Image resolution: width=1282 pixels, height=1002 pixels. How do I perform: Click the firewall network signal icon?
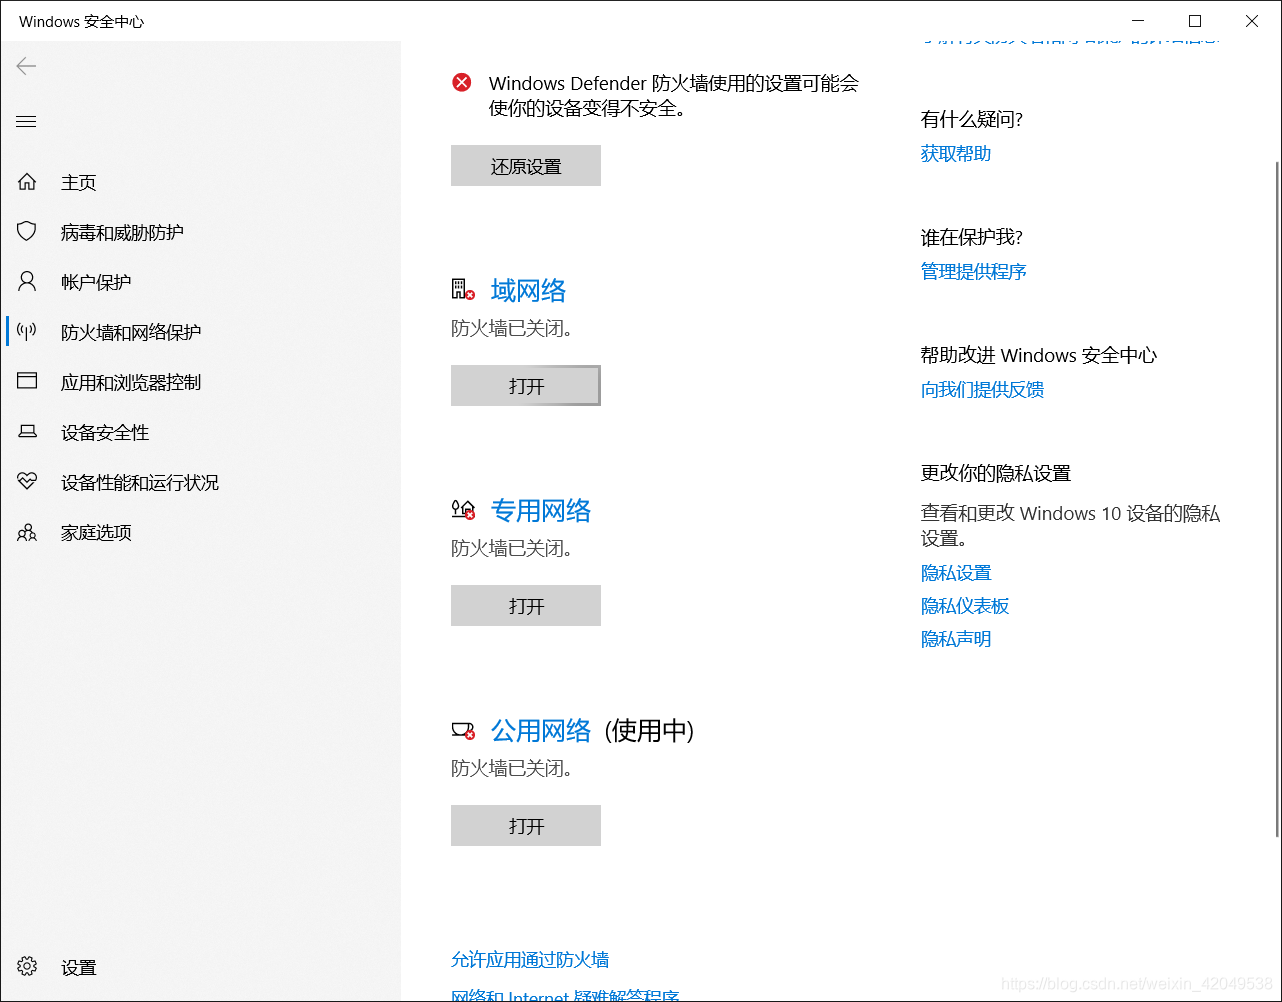click(27, 332)
